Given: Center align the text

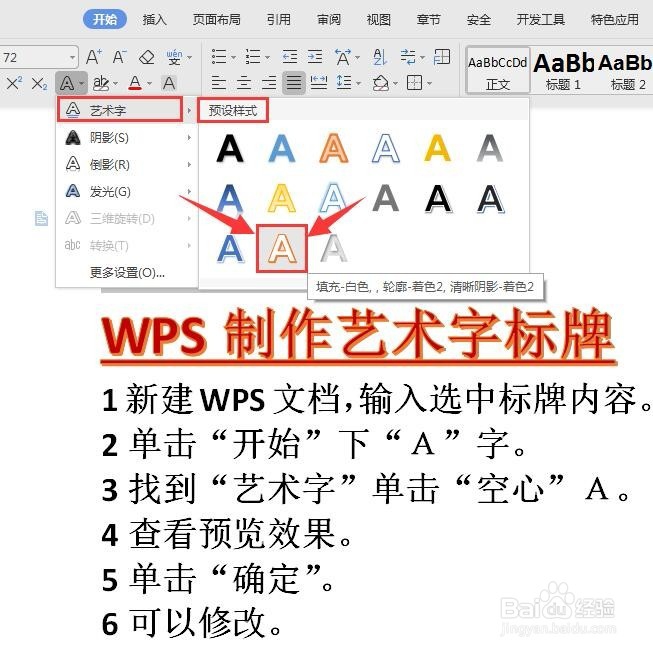Looking at the screenshot, I should pos(244,83).
